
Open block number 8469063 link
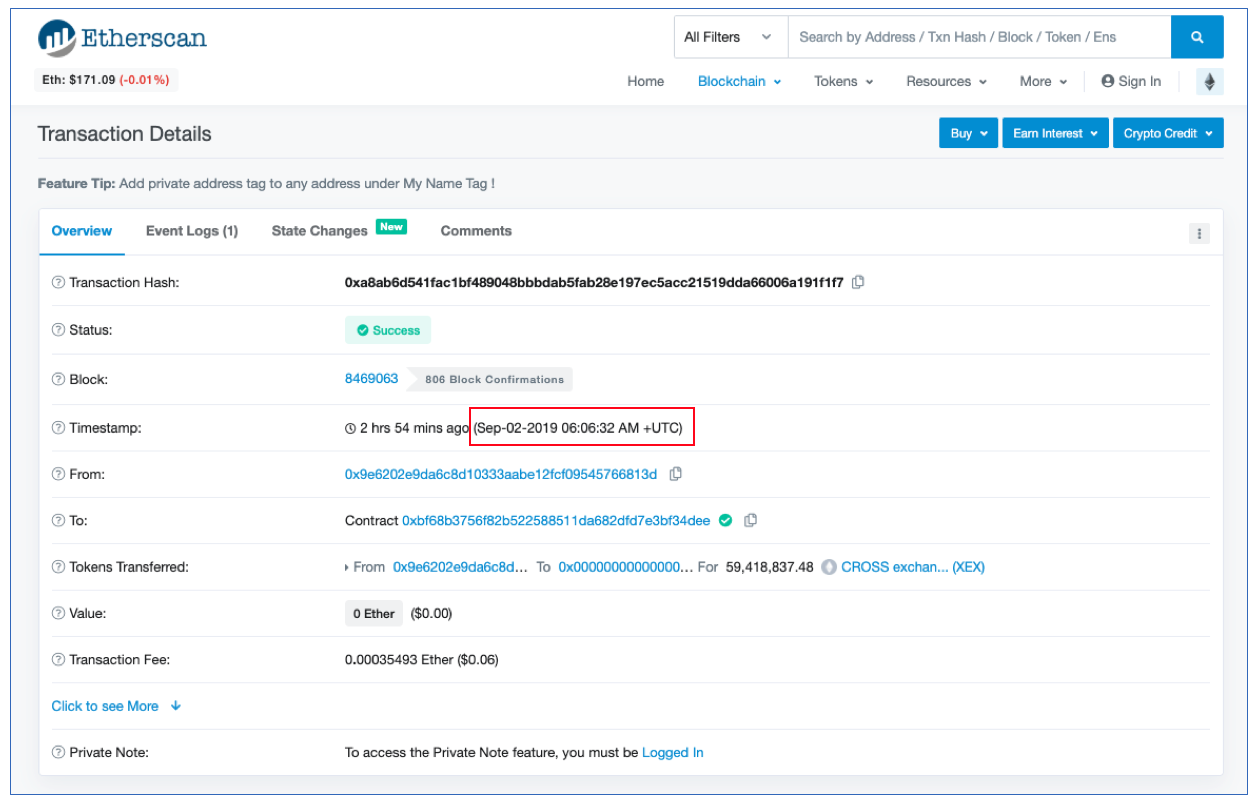tap(371, 379)
